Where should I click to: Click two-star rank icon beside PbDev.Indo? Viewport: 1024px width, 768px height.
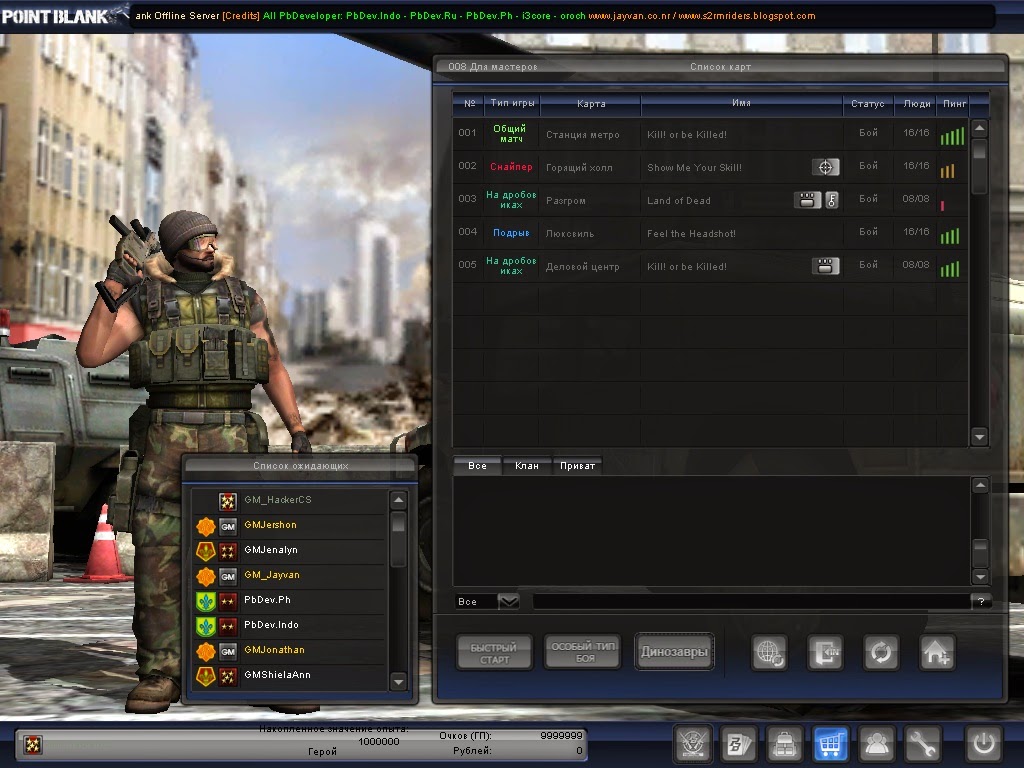coord(227,626)
